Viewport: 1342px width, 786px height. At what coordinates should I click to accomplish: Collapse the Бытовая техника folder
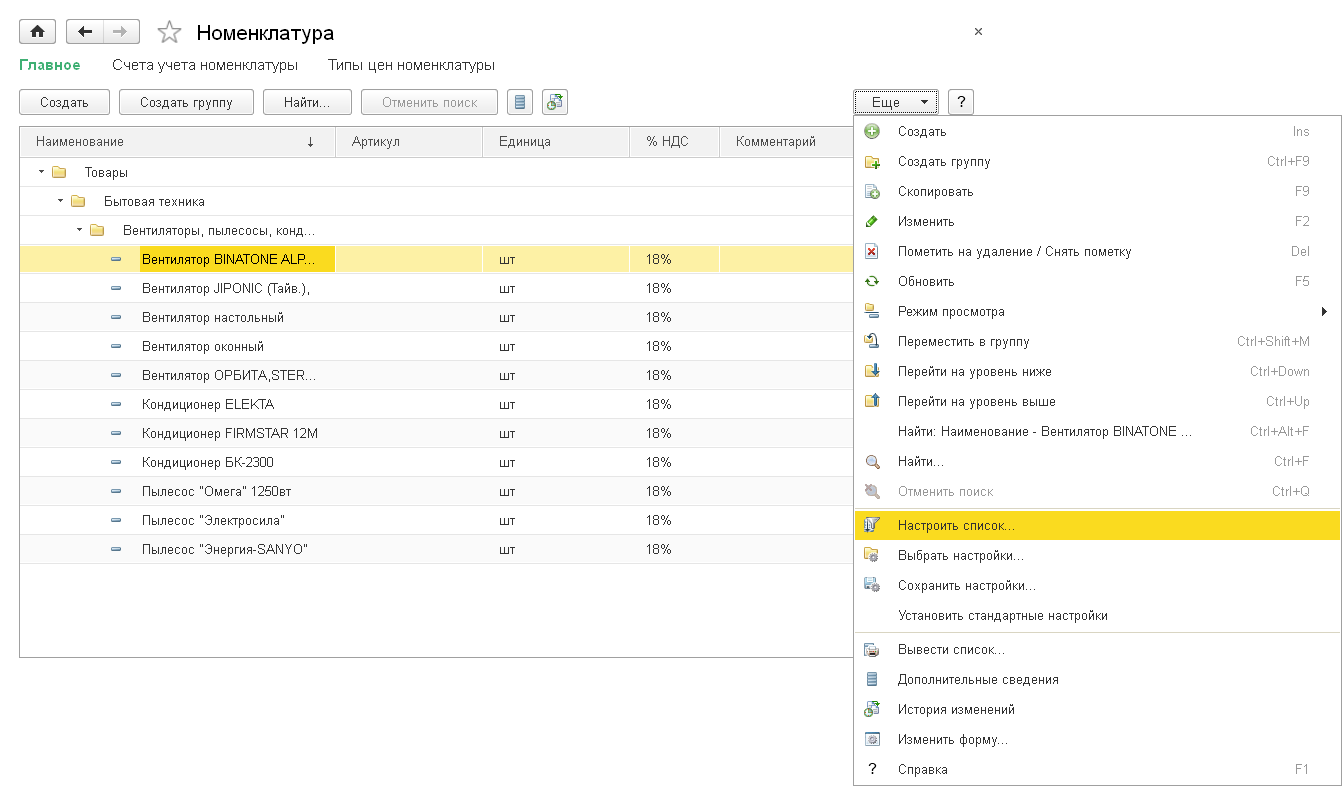point(60,201)
